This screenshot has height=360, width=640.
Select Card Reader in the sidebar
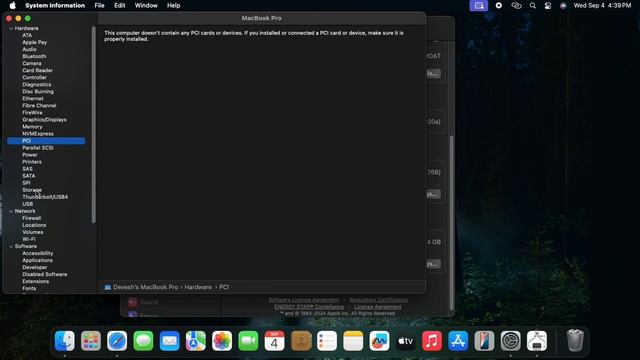click(x=37, y=70)
